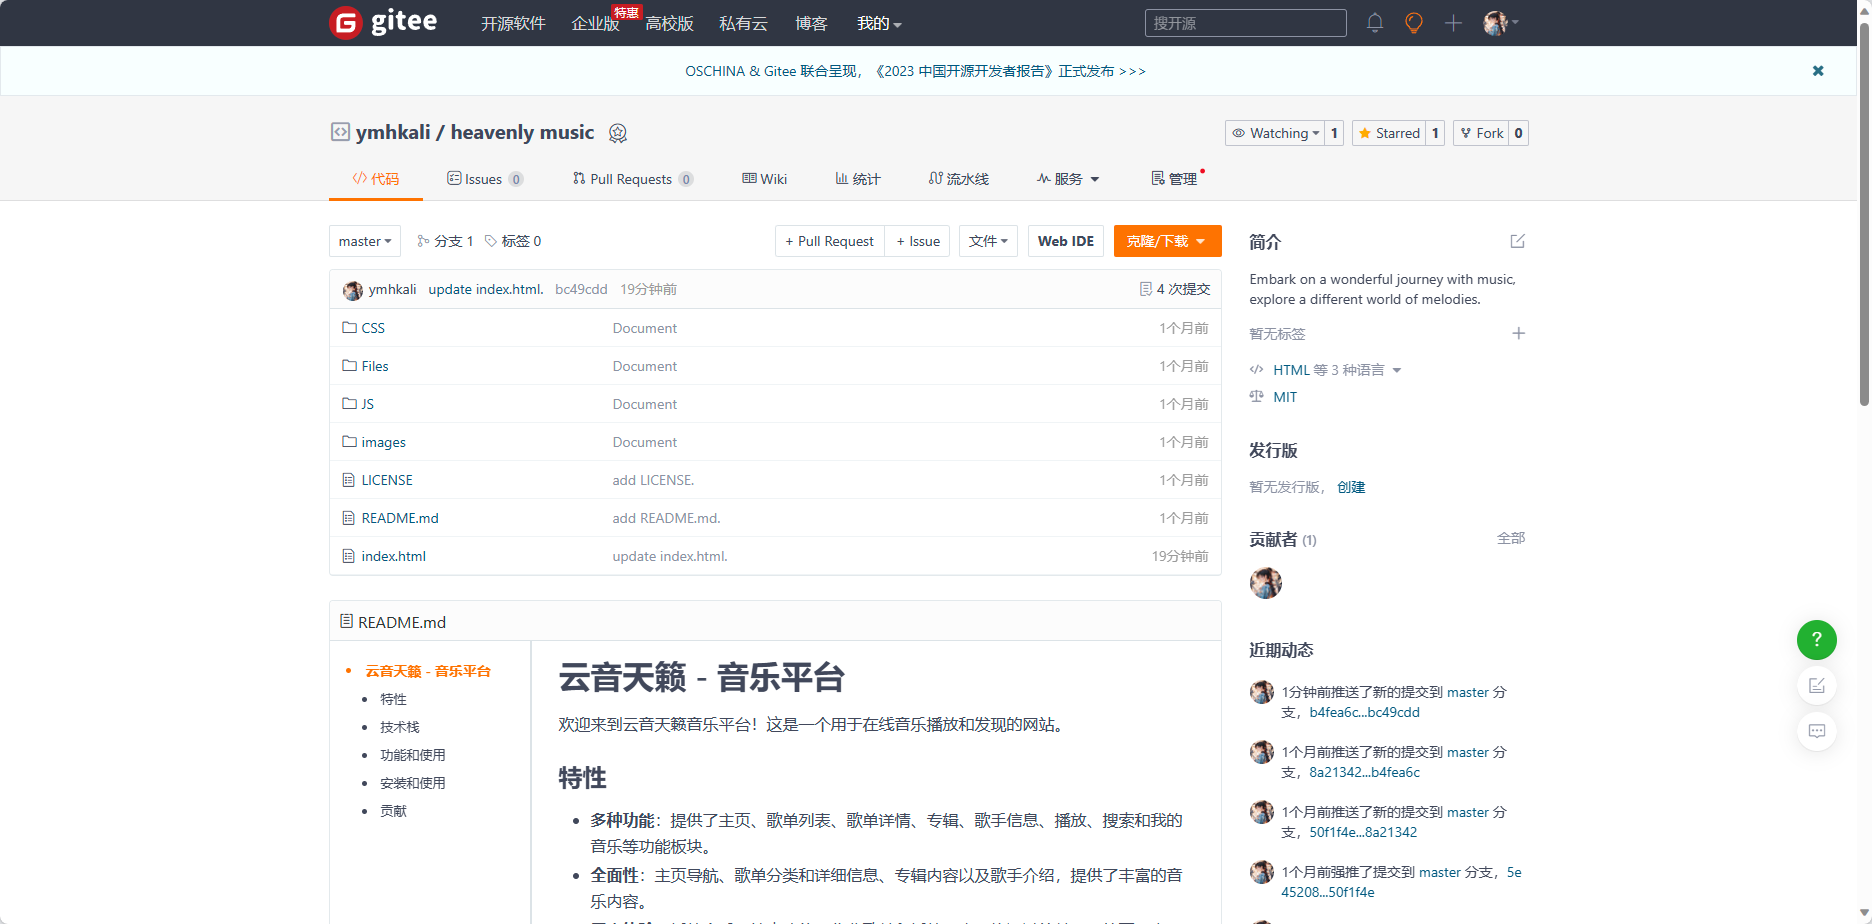Click the repository badge icon beside heavenly music

(x=618, y=133)
